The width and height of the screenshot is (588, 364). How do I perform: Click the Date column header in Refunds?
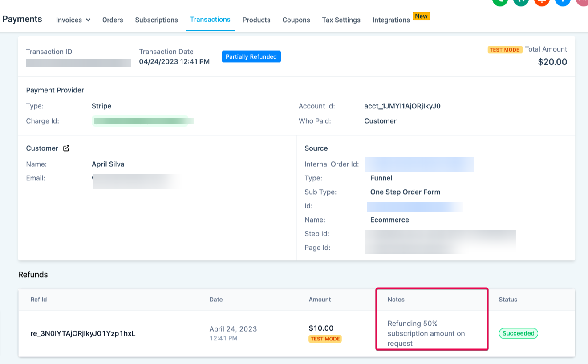216,300
